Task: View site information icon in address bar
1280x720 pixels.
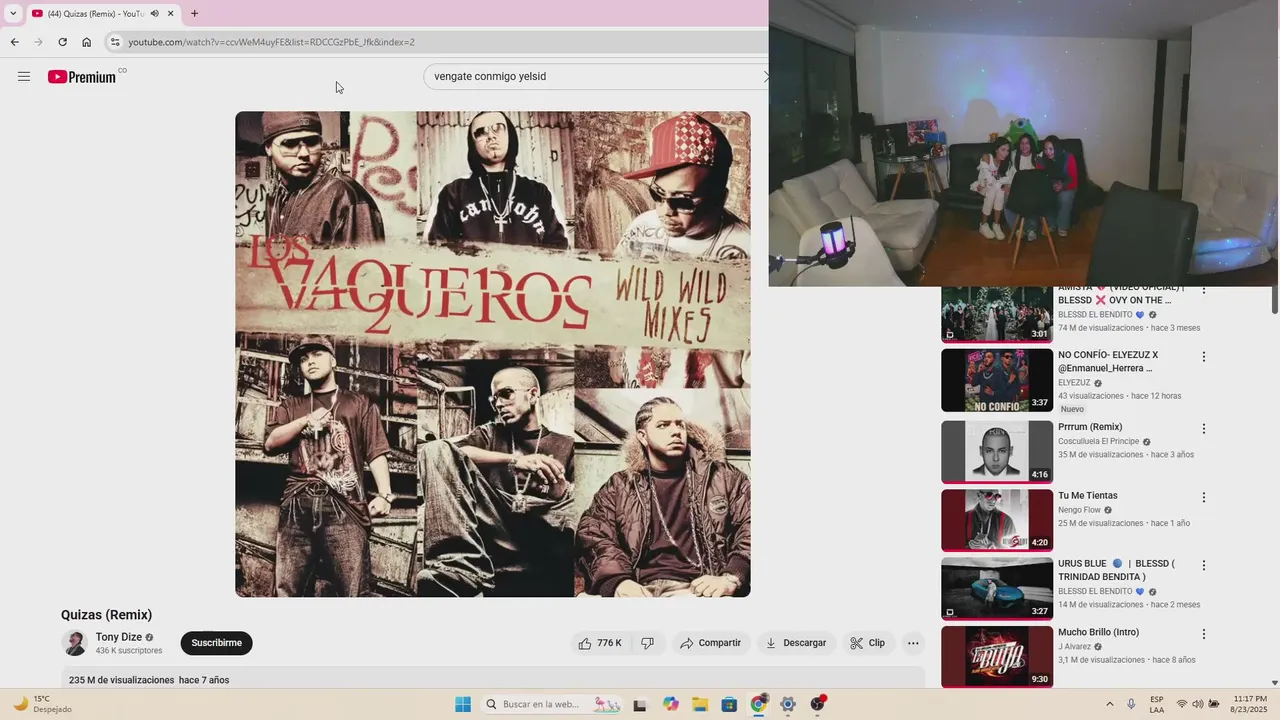Action: point(115,42)
